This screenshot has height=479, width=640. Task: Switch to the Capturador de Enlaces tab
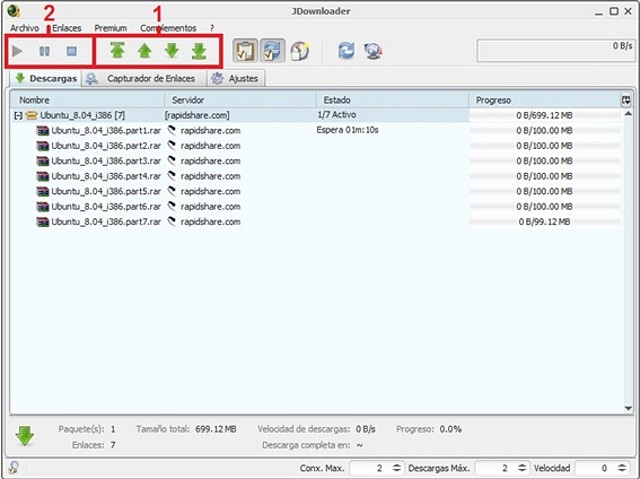144,78
